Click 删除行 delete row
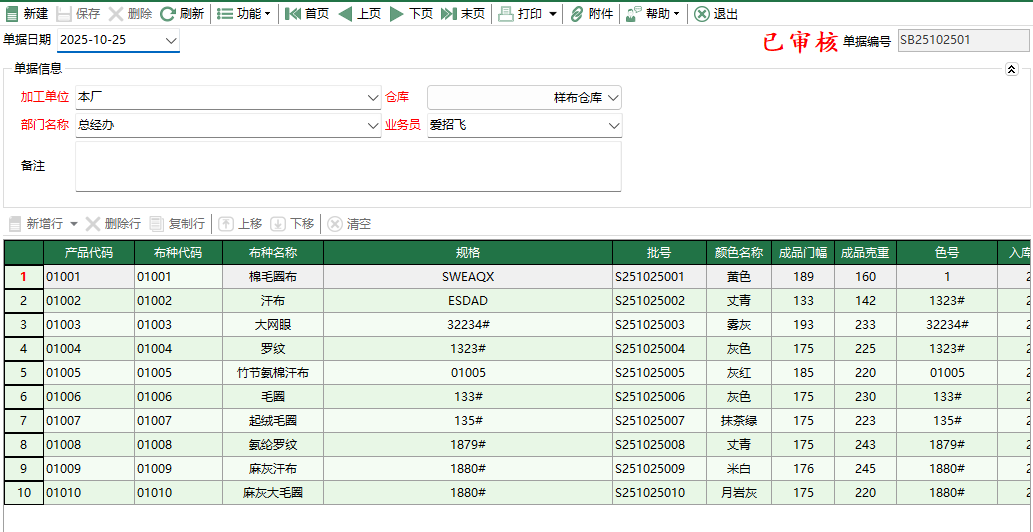Viewport: 1033px width, 532px height. click(113, 224)
